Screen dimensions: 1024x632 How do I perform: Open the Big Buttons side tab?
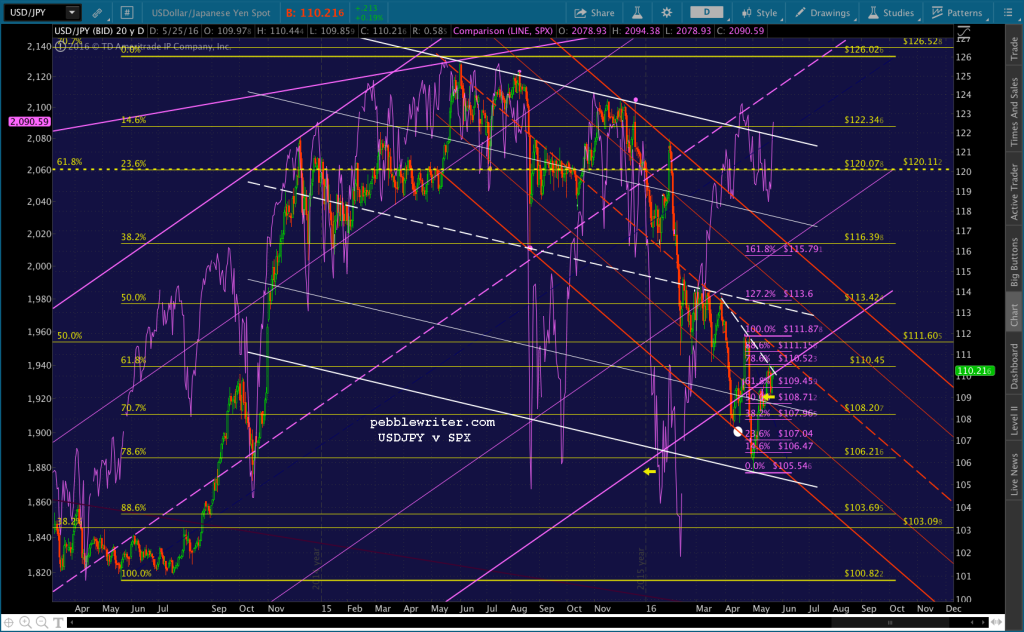click(x=1014, y=262)
